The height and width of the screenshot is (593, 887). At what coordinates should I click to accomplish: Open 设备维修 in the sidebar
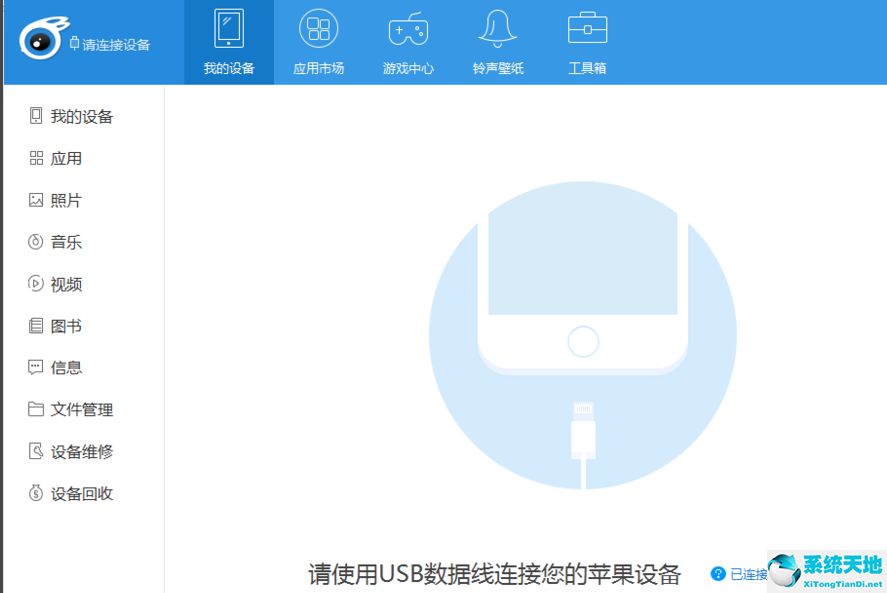[81, 452]
